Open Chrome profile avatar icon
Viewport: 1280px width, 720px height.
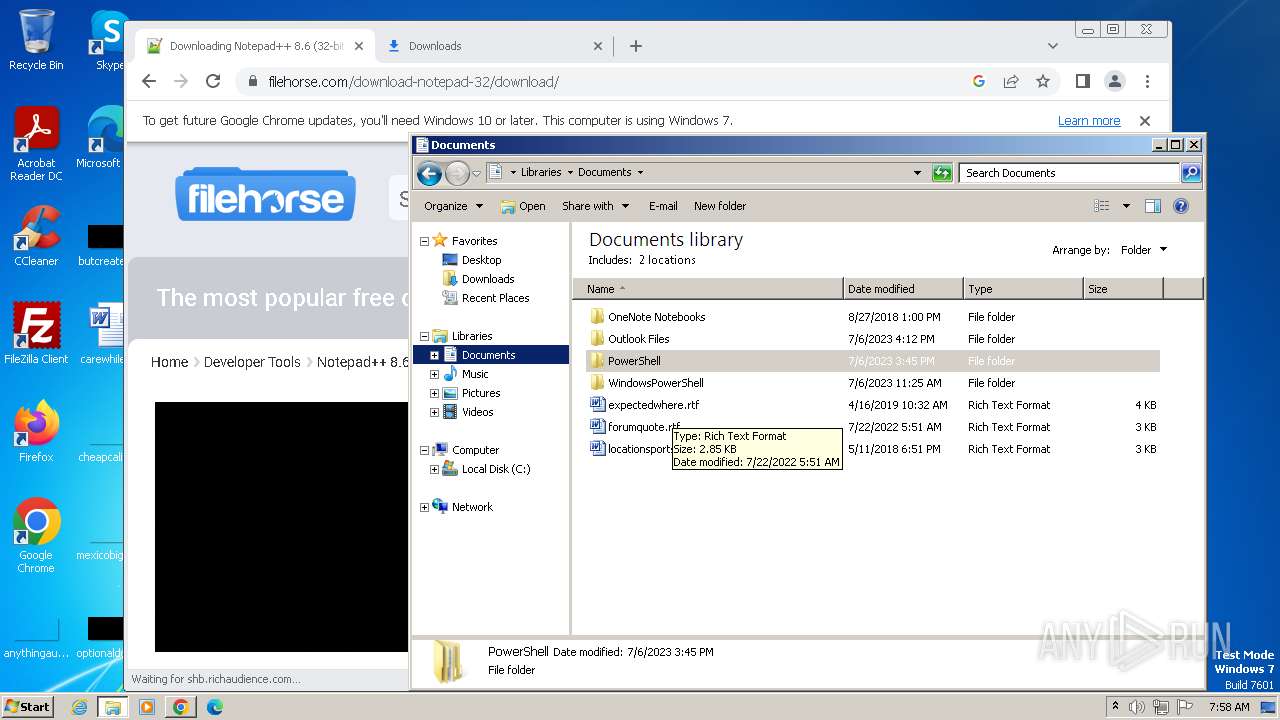point(1114,82)
